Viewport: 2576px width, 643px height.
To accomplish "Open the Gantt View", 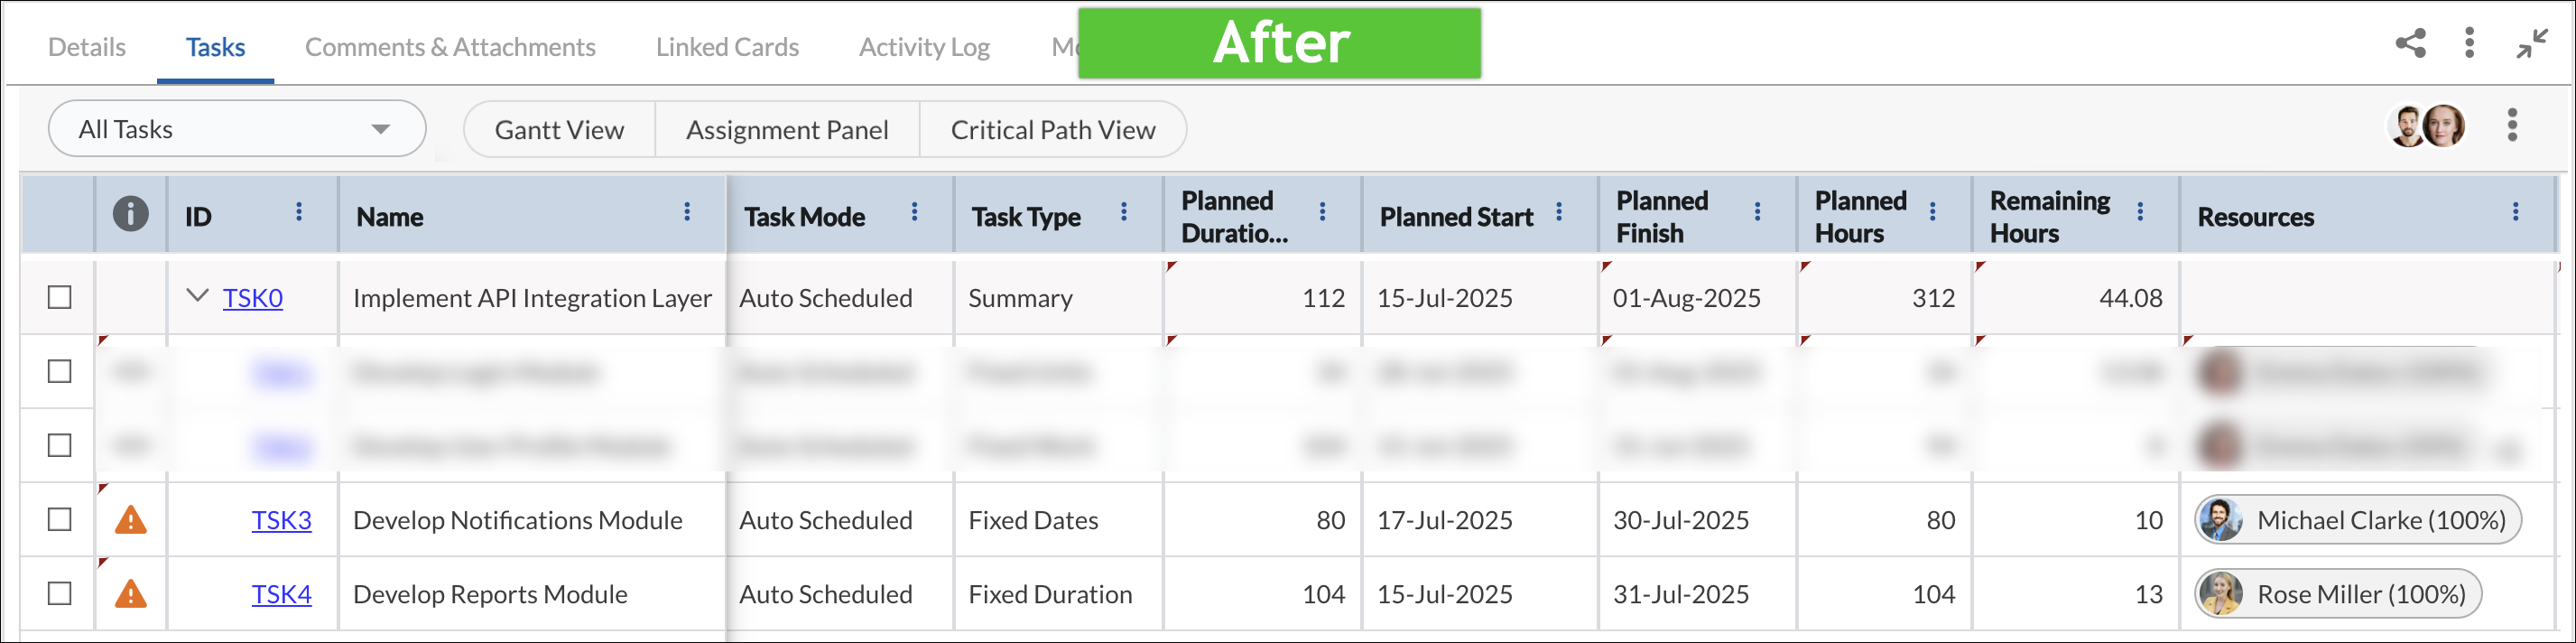I will pos(559,130).
